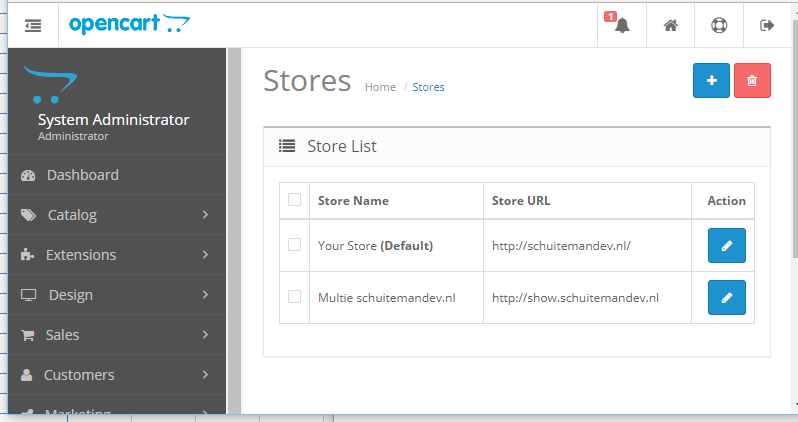Viewport: 798px width, 422px height.
Task: Click the Store Name column header
Action: (353, 201)
